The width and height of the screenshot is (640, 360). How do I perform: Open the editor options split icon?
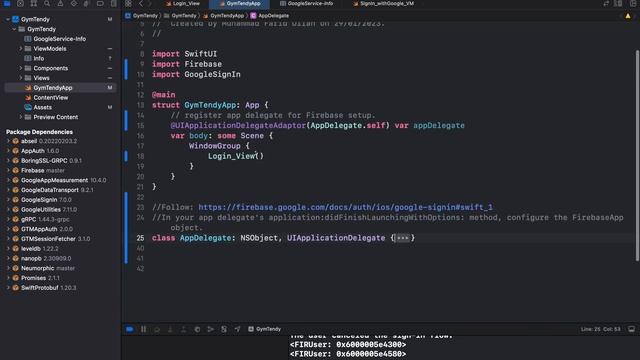click(x=618, y=3)
